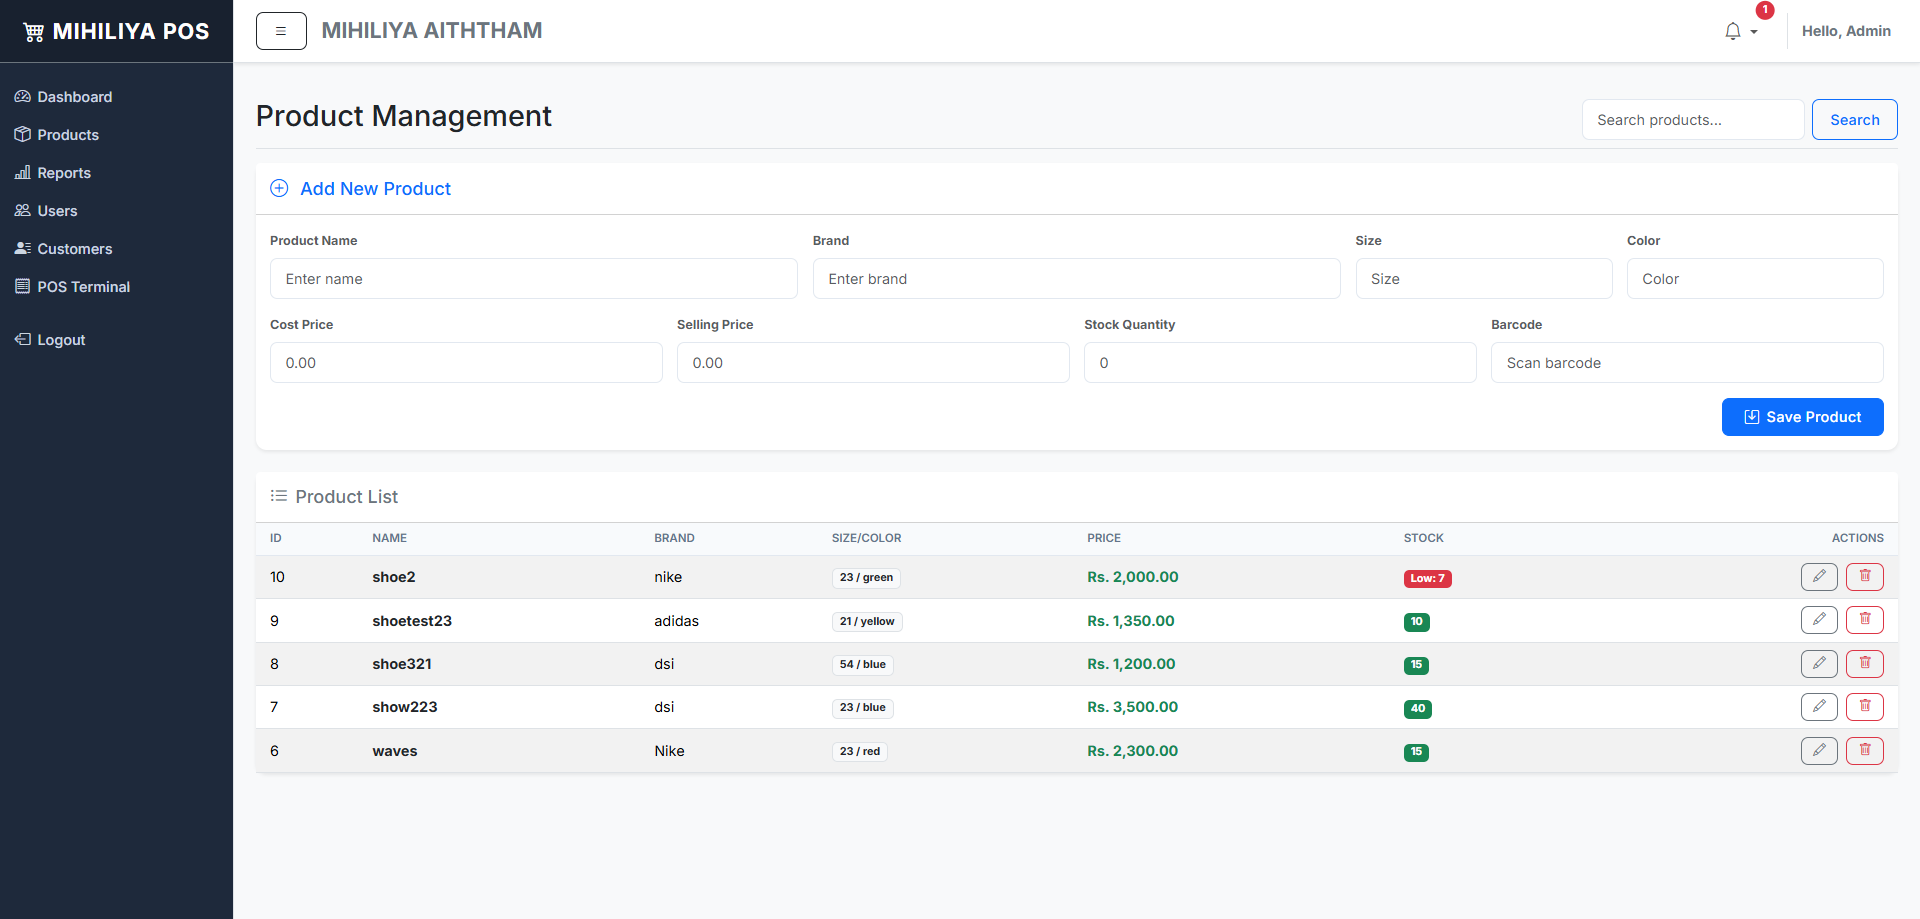Focus the Brand input field
Screen dimensions: 1920x919
point(1076,279)
